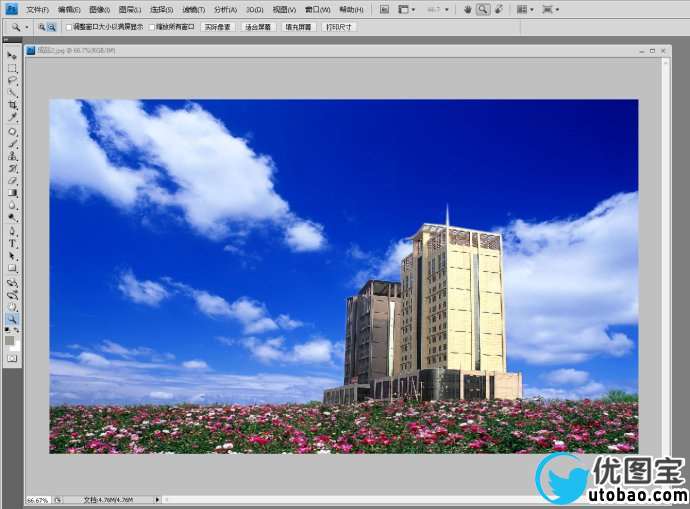The width and height of the screenshot is (690, 509).
Task: Click the Photoshop logo in application bar
Action: 11,9
